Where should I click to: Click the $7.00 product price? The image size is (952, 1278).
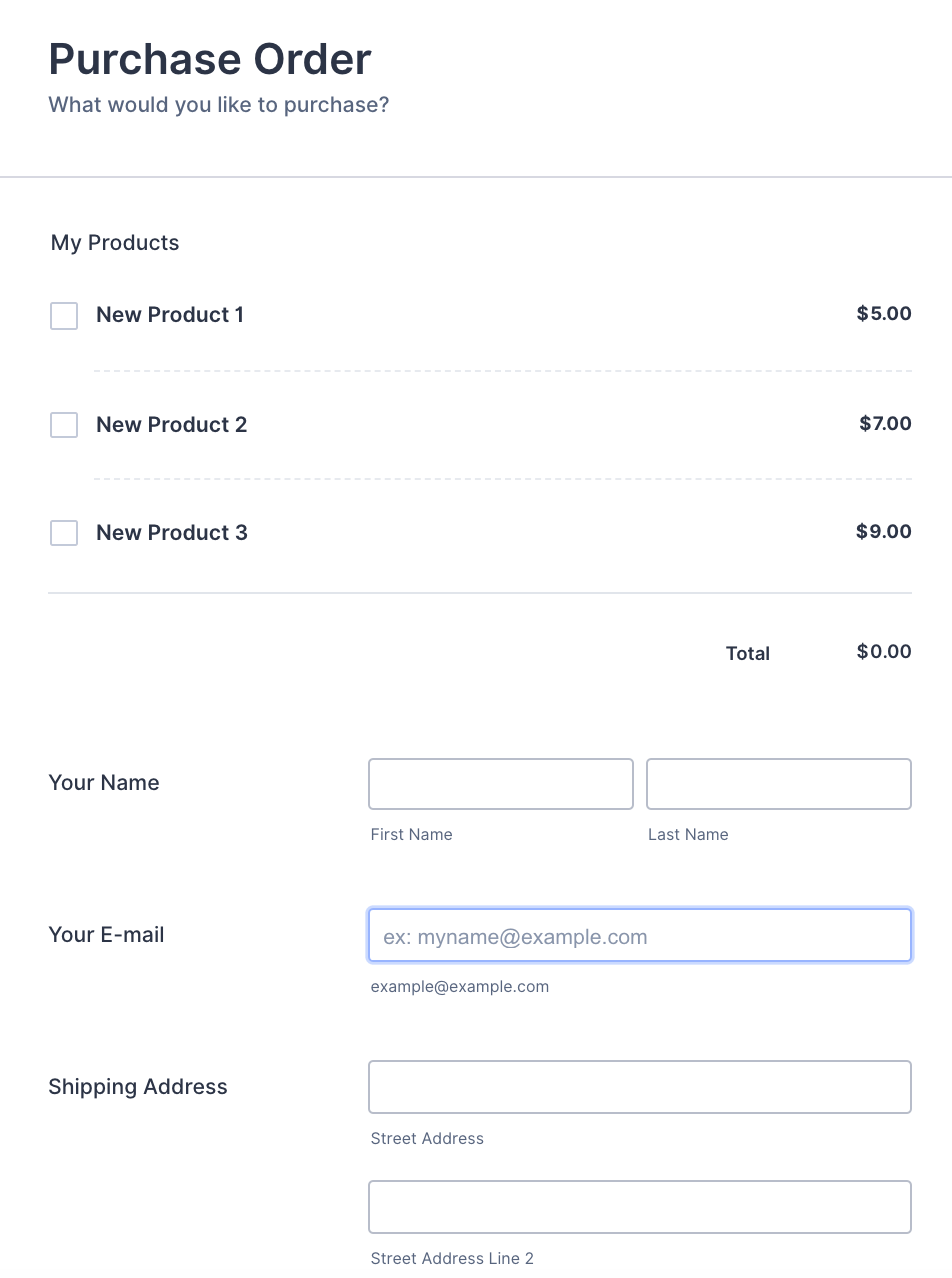[885, 424]
